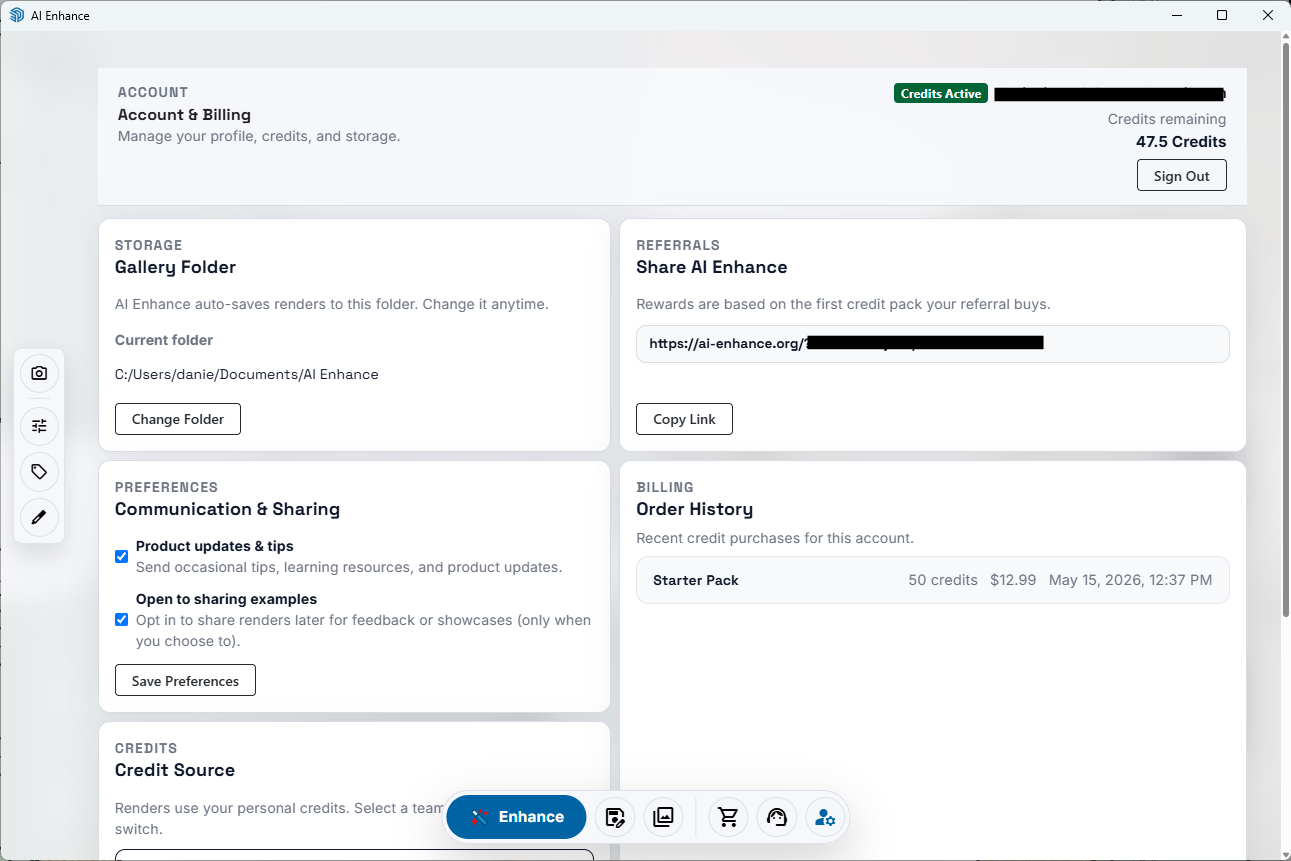Select the Starter Pack order row
The width and height of the screenshot is (1291, 861).
coord(933,580)
